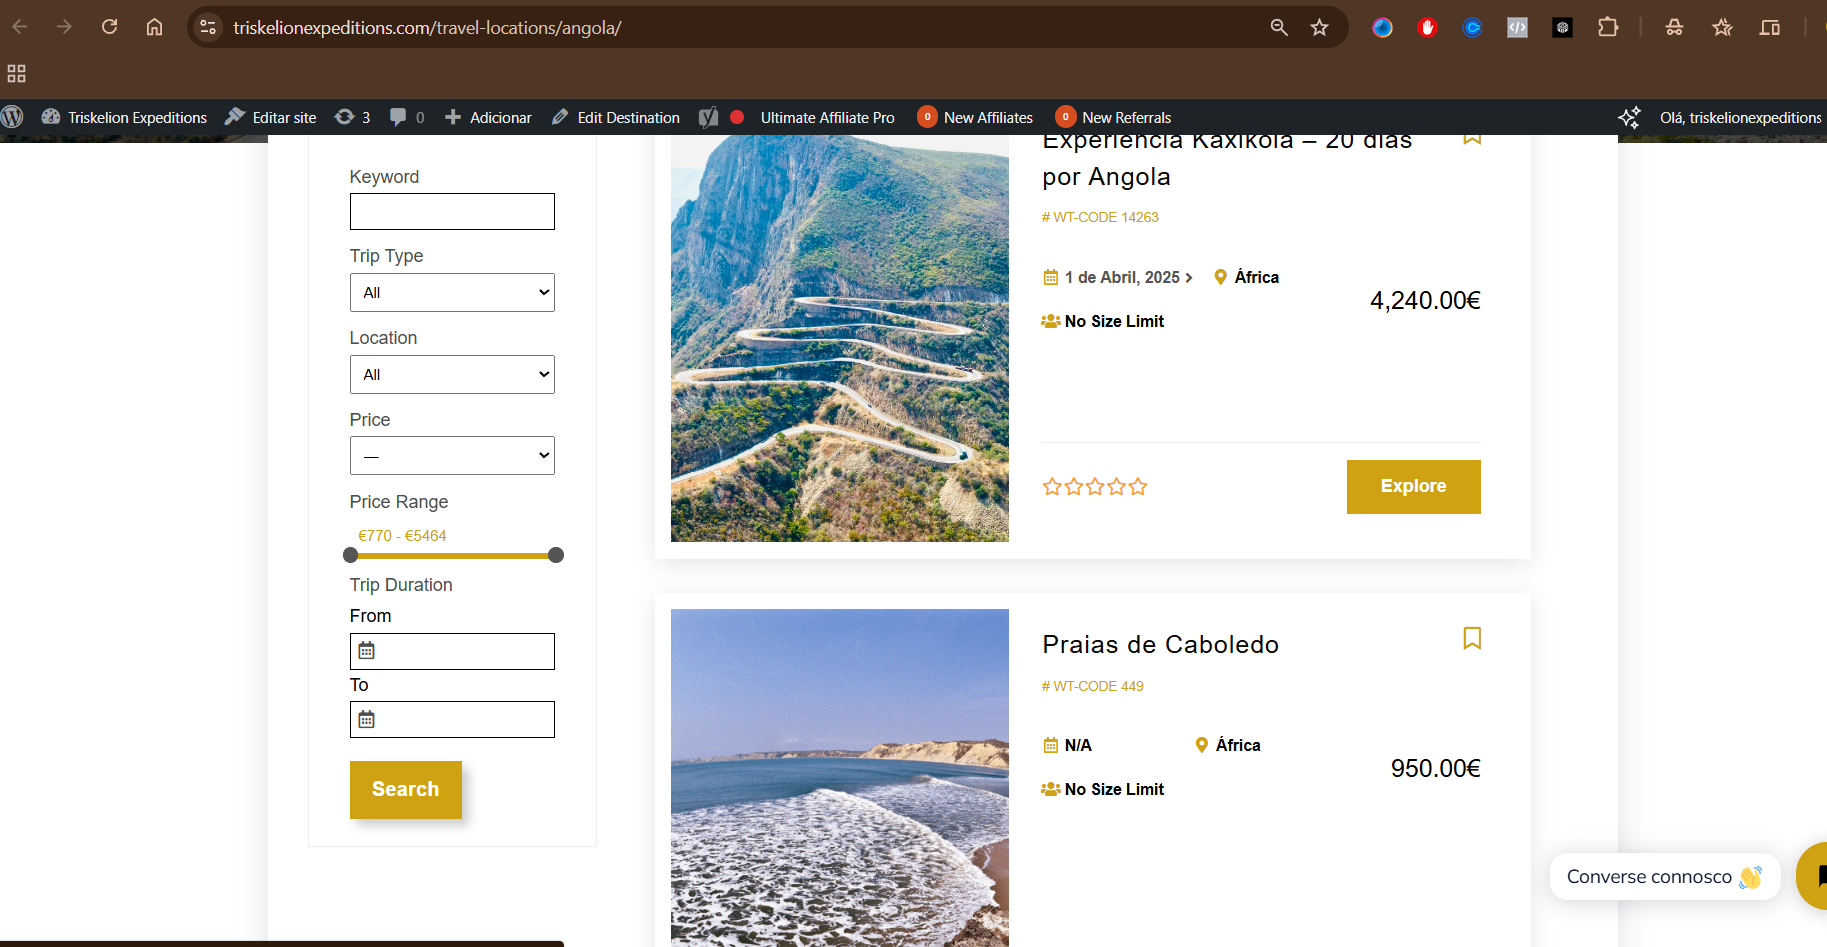Image resolution: width=1827 pixels, height=947 pixels.
Task: Click Converse connosco chat prompt
Action: point(1665,877)
